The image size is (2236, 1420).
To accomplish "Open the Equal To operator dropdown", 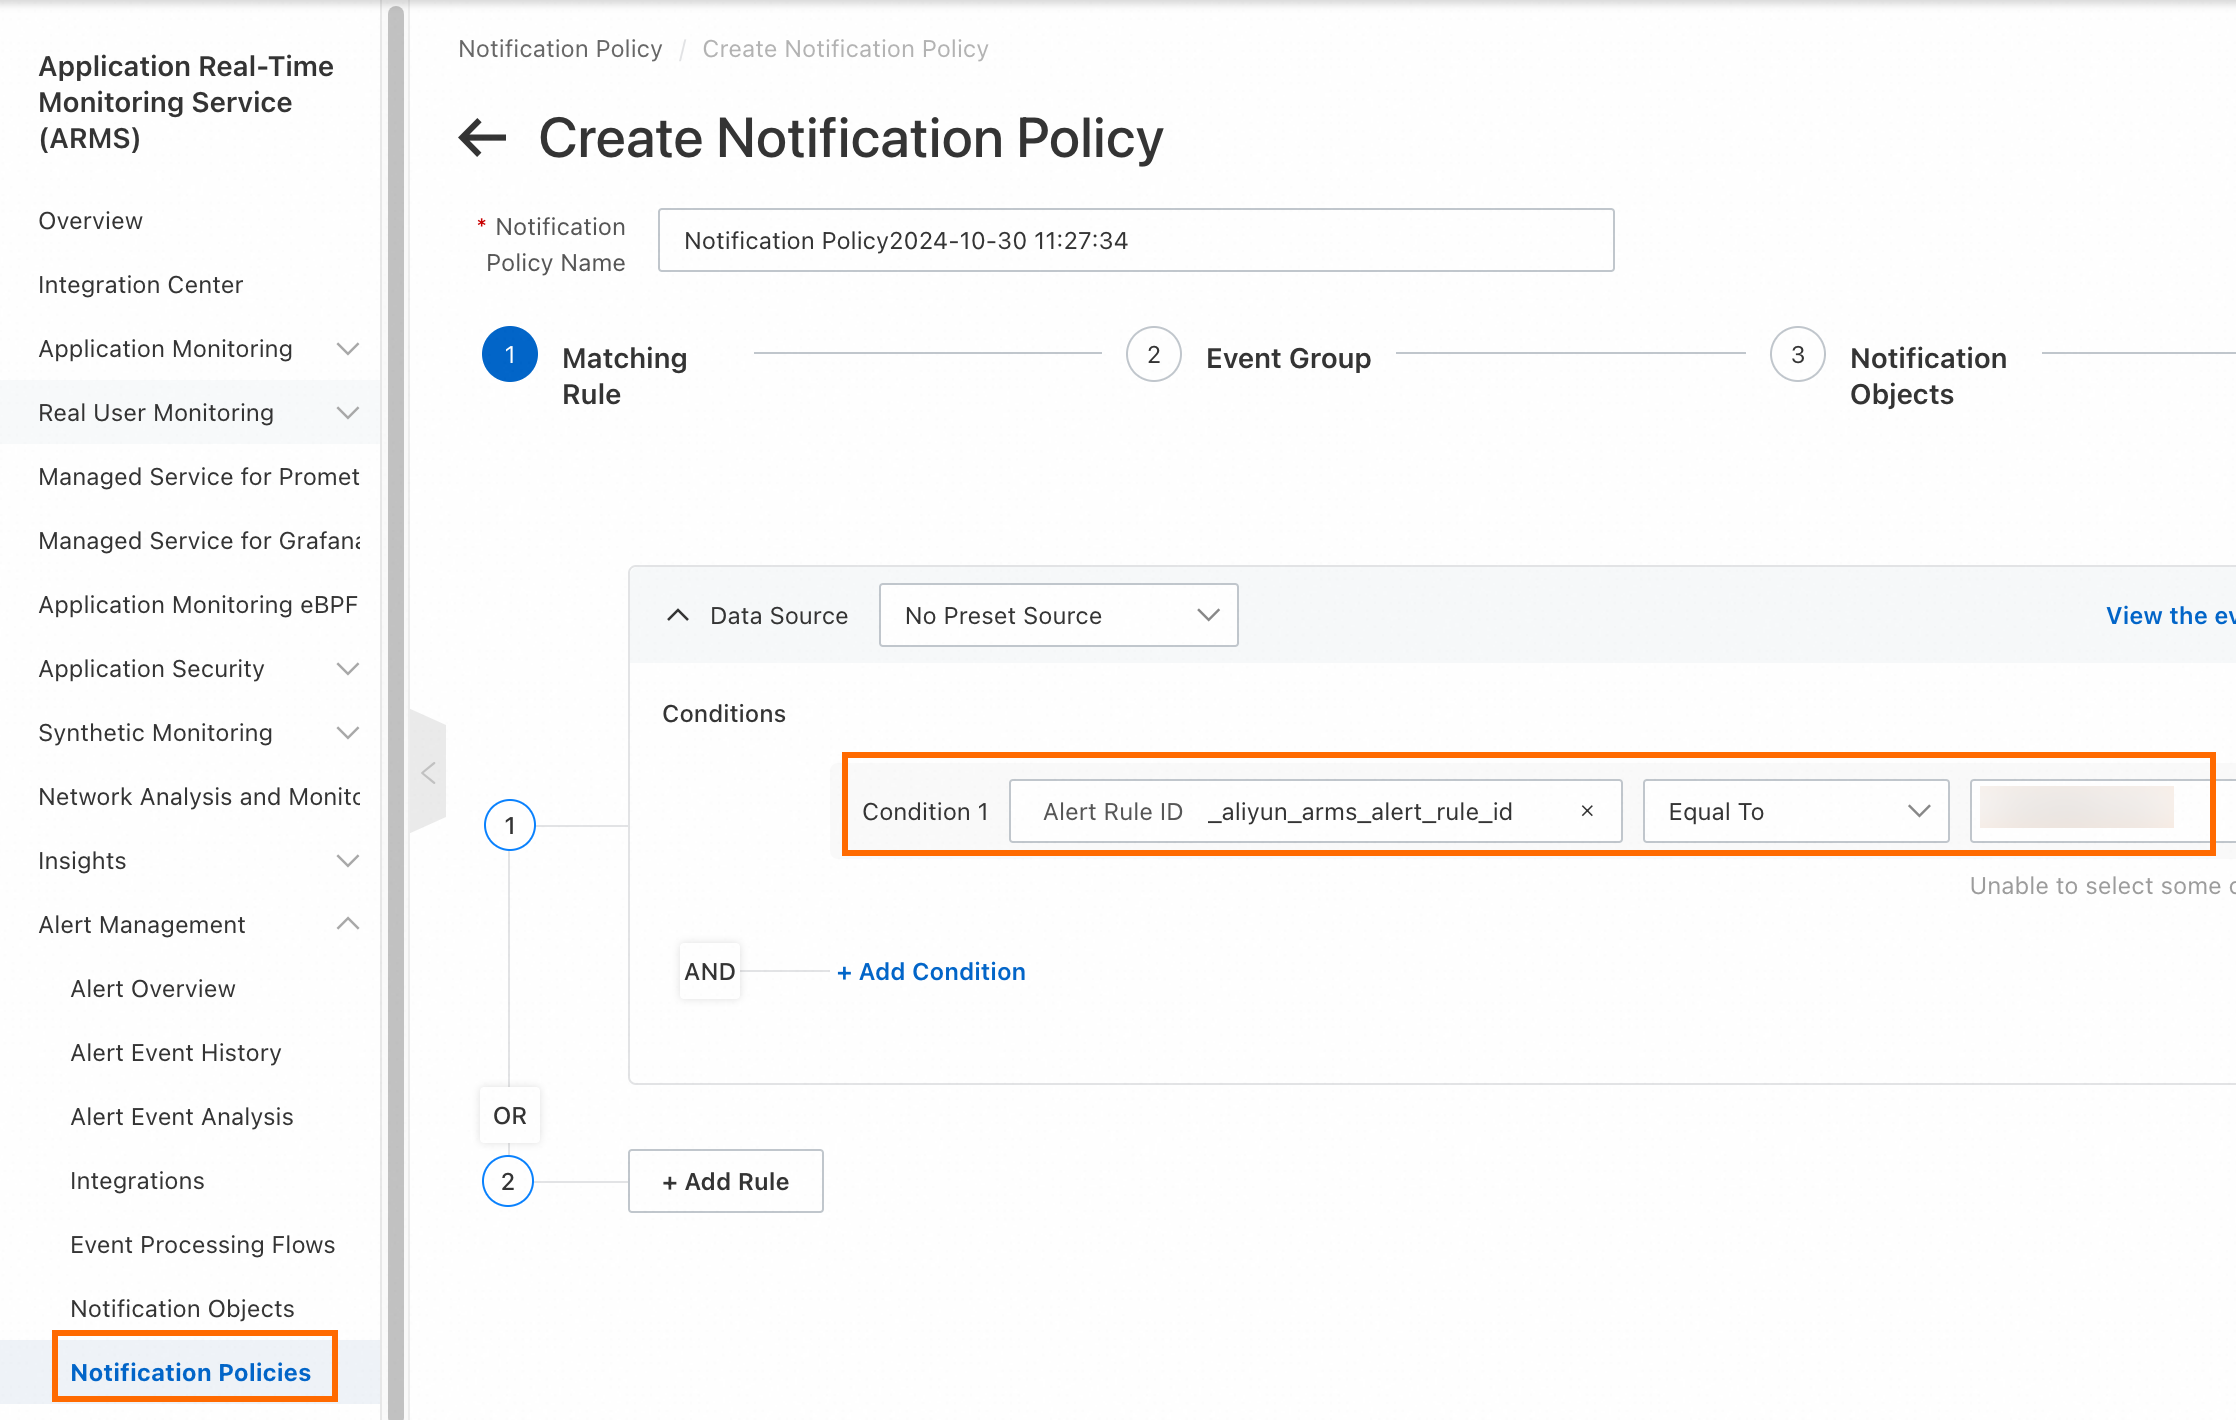I will tap(1795, 811).
